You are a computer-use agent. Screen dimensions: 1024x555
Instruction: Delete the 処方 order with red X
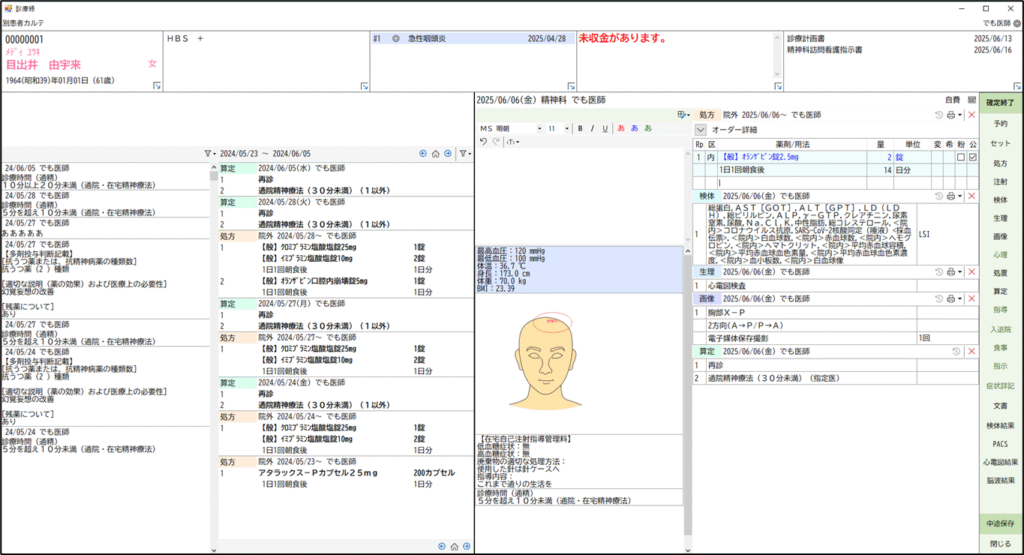(x=971, y=115)
